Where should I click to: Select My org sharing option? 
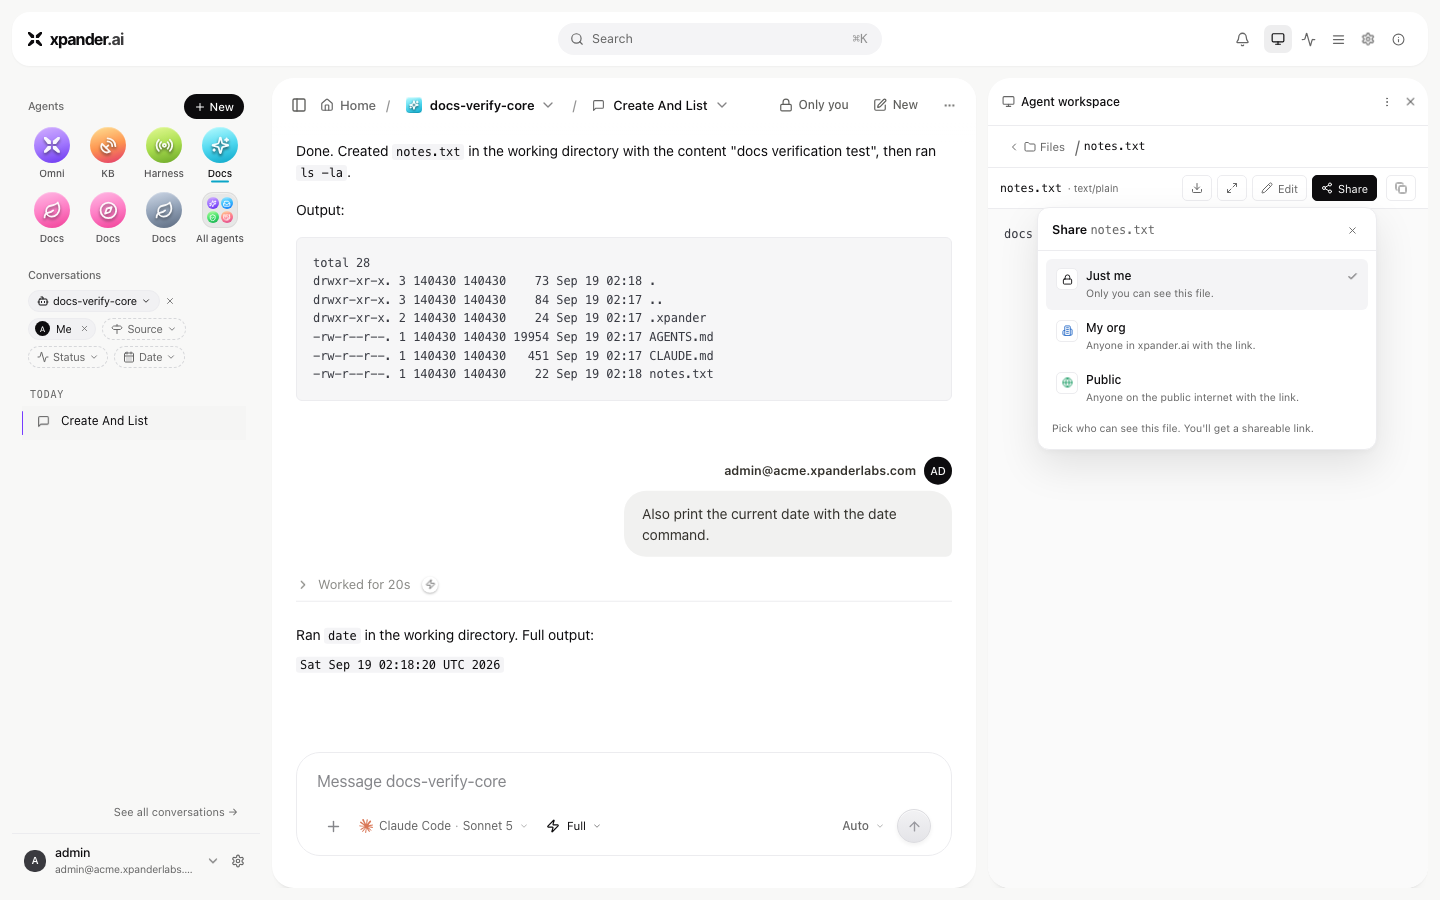[x=1207, y=336]
